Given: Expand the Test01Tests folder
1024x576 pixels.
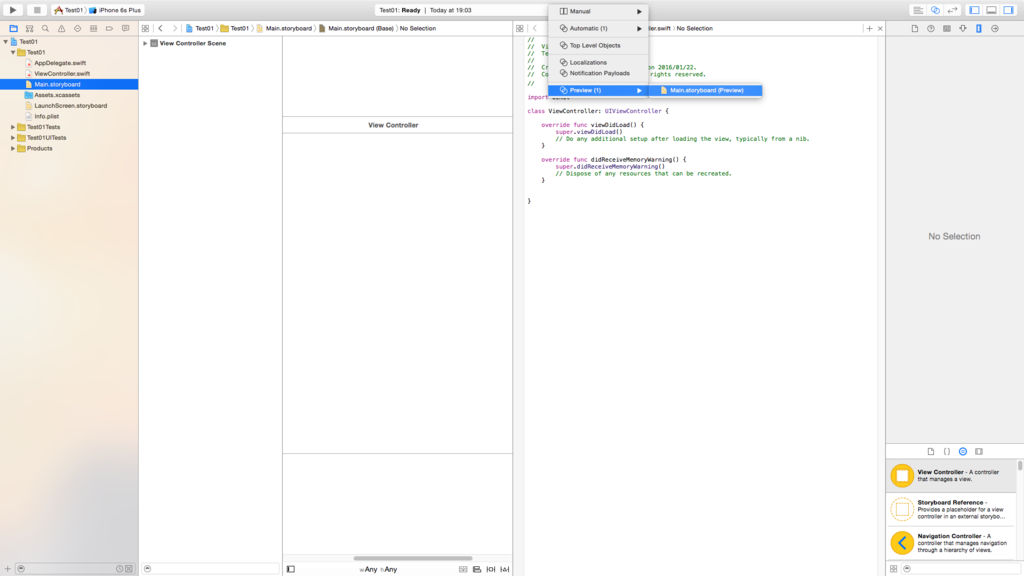Looking at the screenshot, I should (x=13, y=127).
